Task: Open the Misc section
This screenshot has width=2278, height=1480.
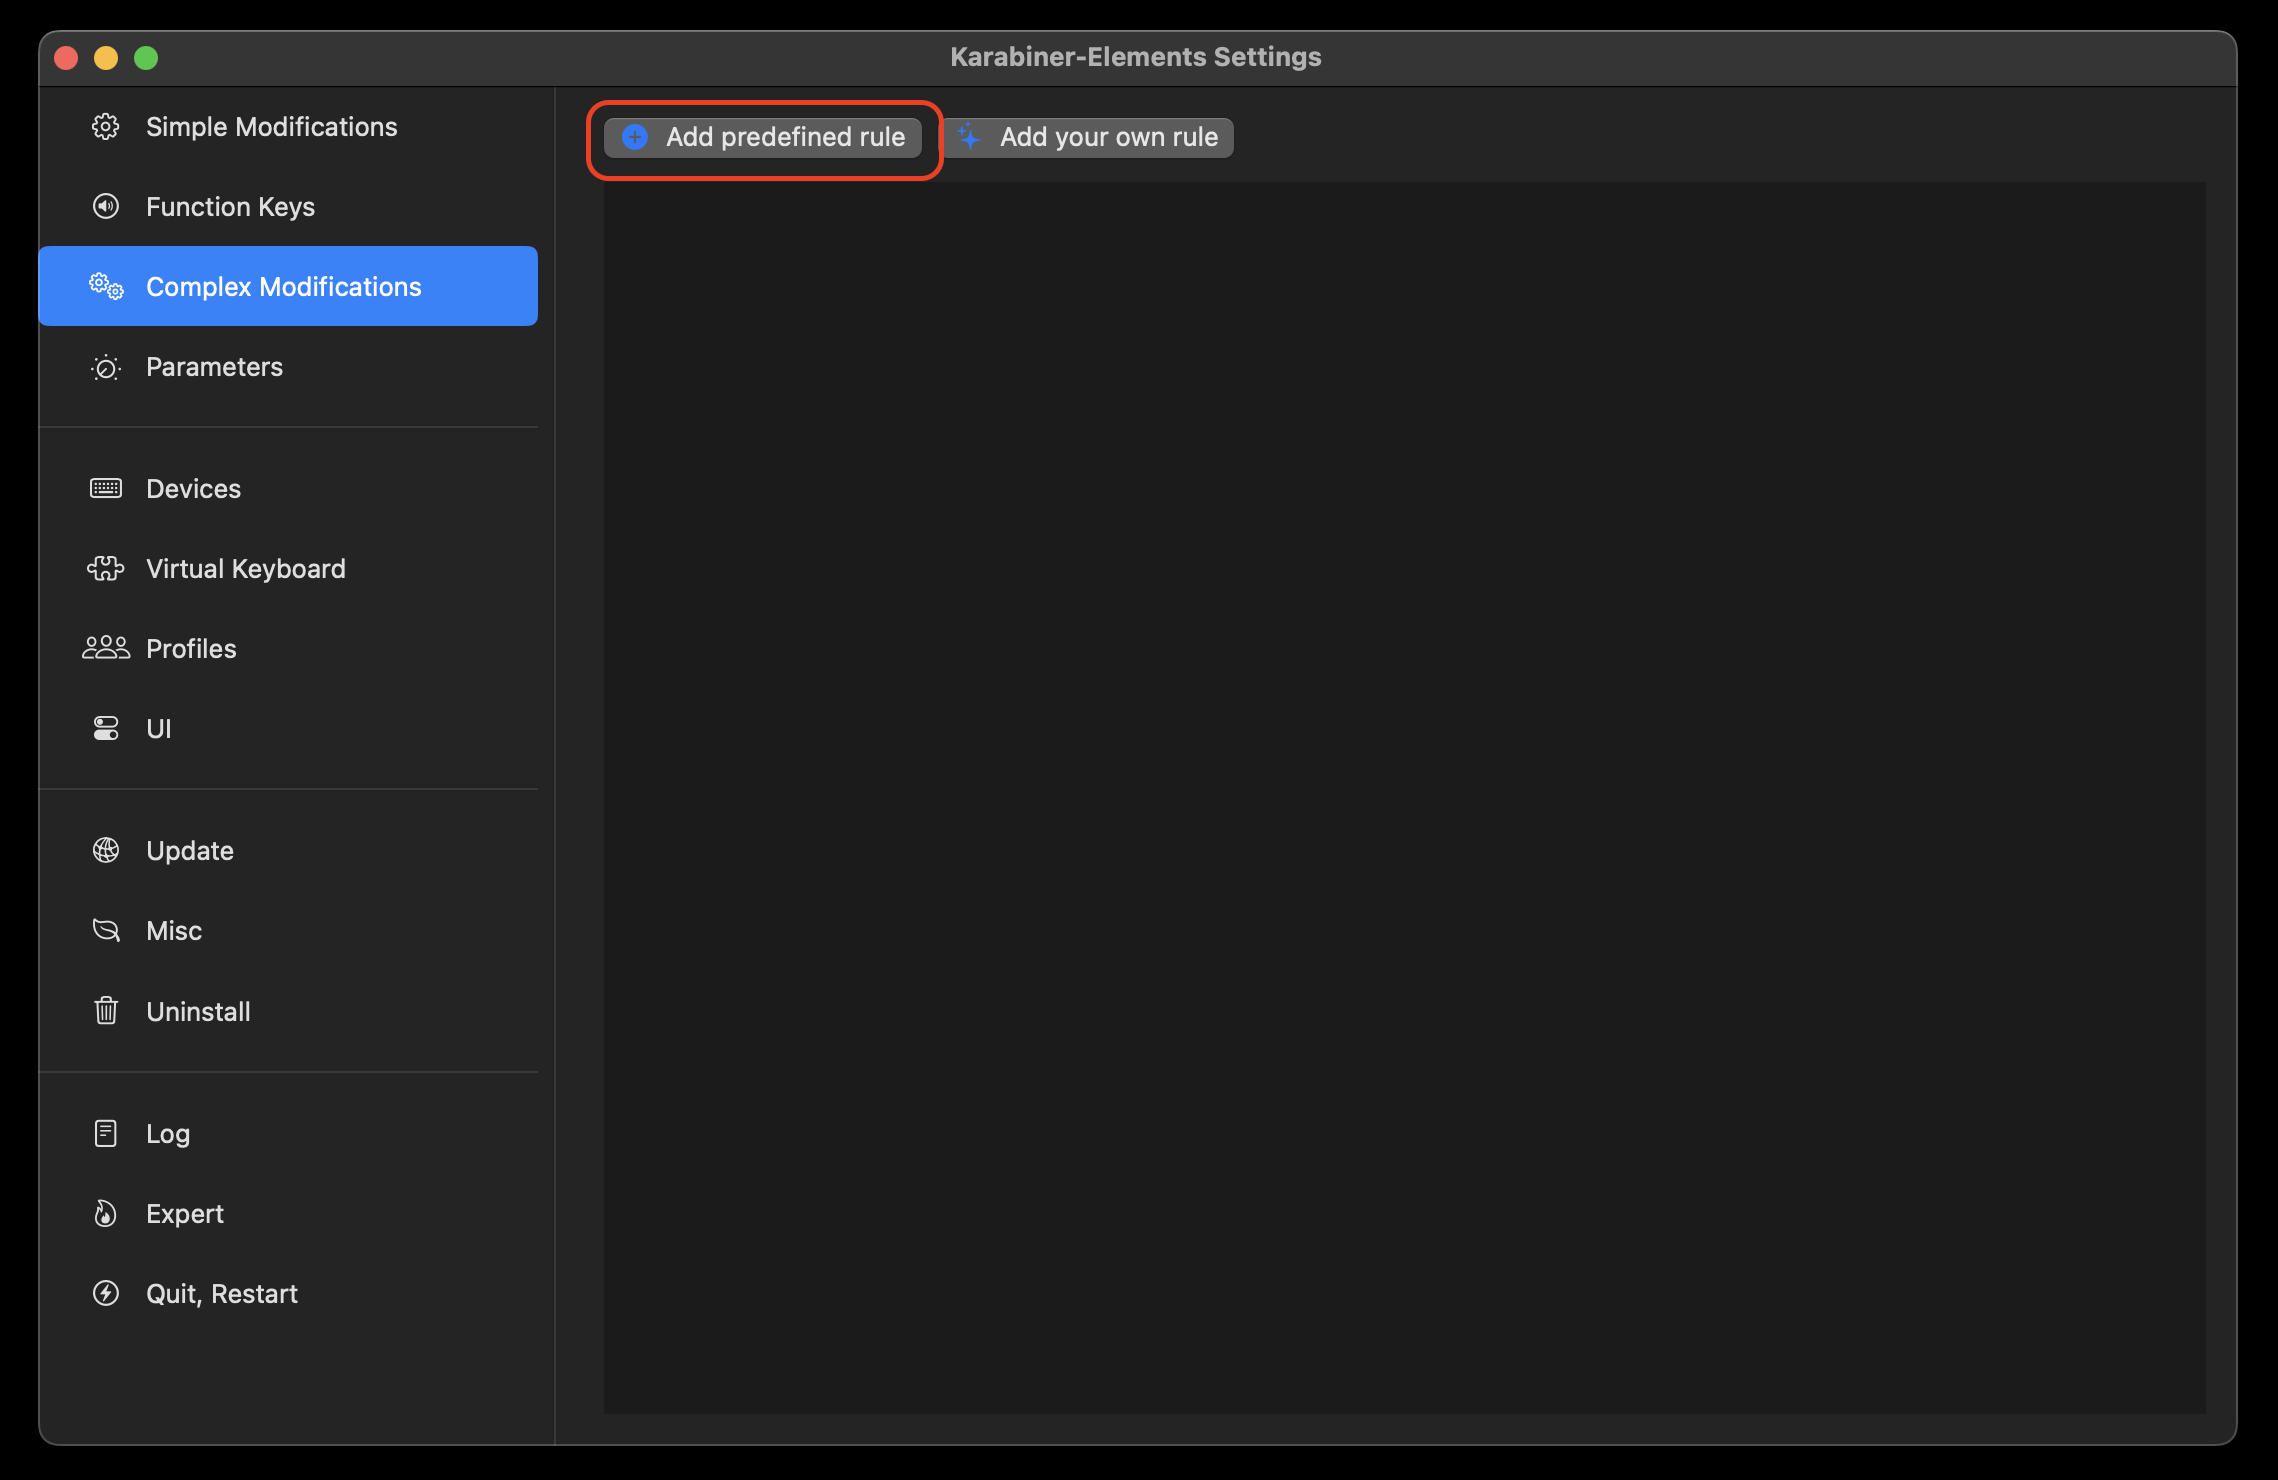Action: (174, 931)
